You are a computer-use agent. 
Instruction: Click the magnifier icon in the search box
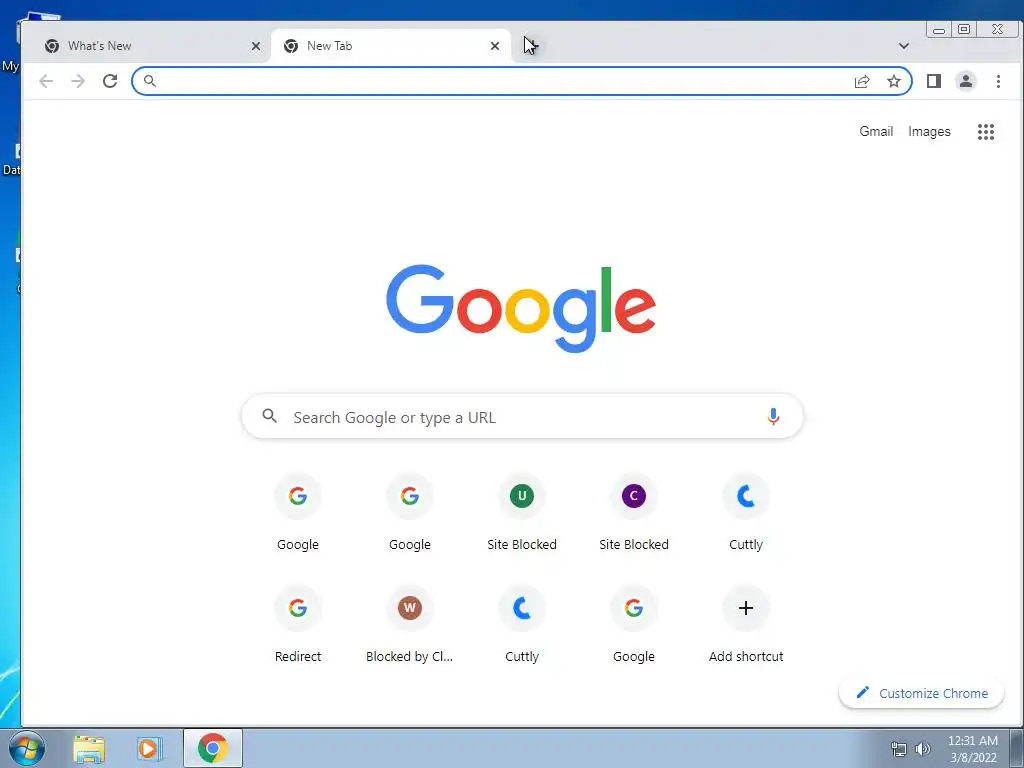[x=269, y=415]
